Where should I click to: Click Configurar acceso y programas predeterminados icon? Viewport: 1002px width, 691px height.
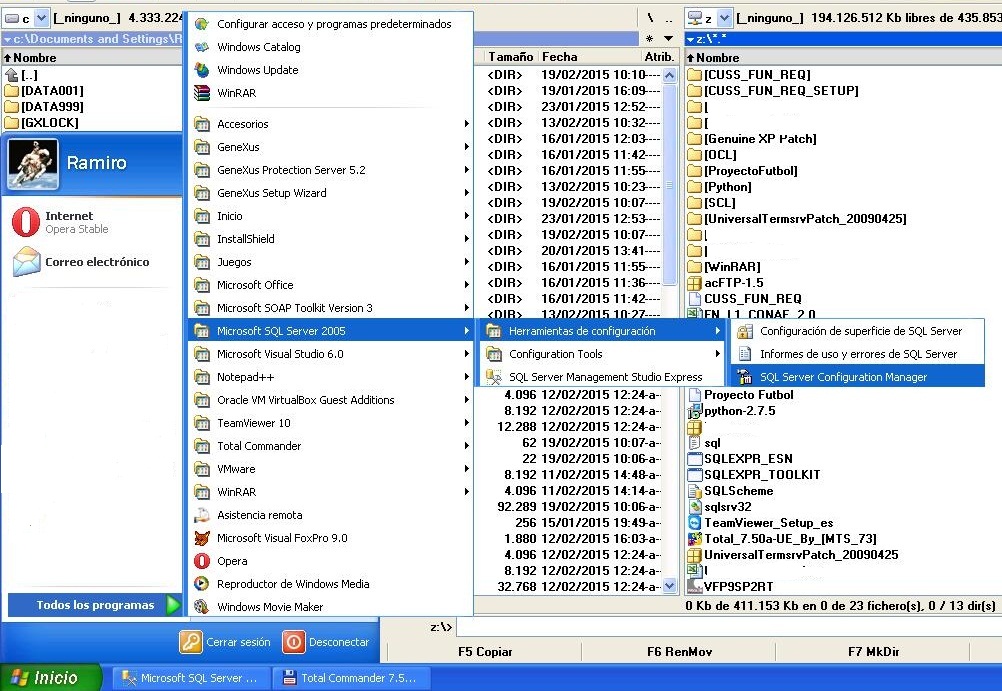[x=202, y=24]
